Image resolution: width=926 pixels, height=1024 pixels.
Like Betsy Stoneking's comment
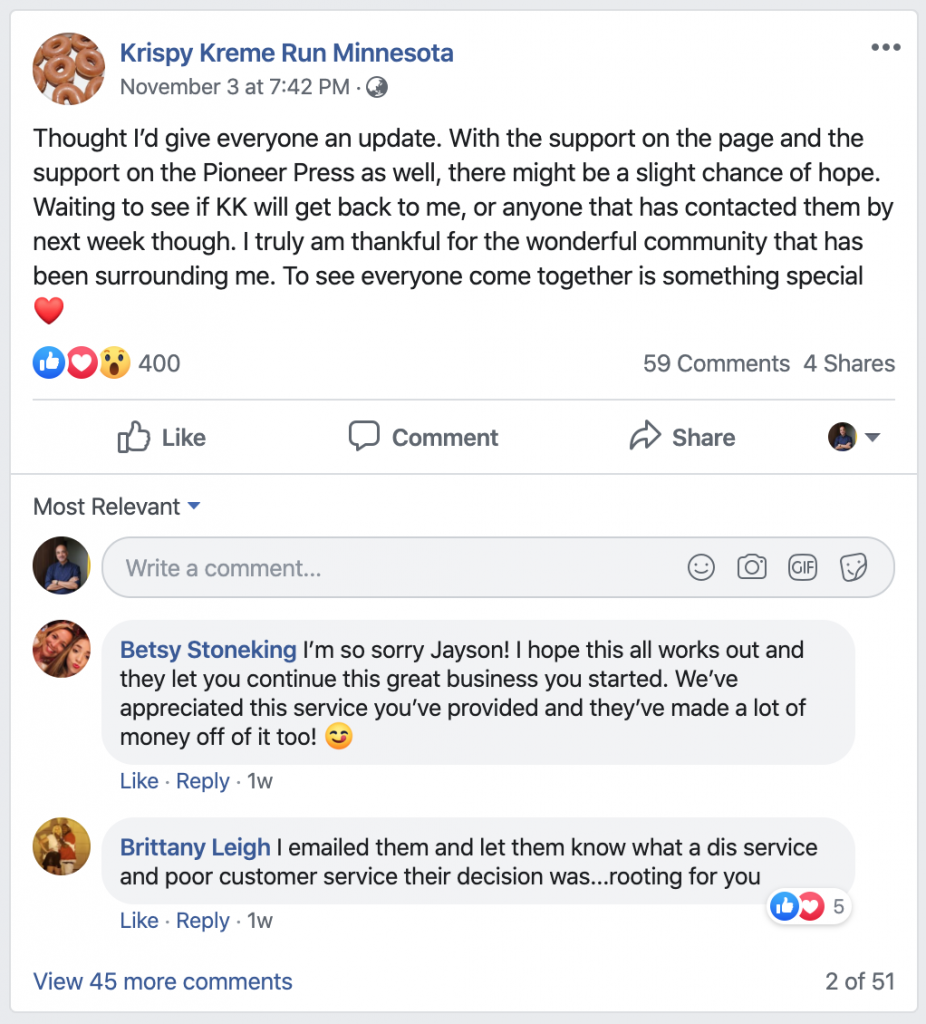[139, 781]
